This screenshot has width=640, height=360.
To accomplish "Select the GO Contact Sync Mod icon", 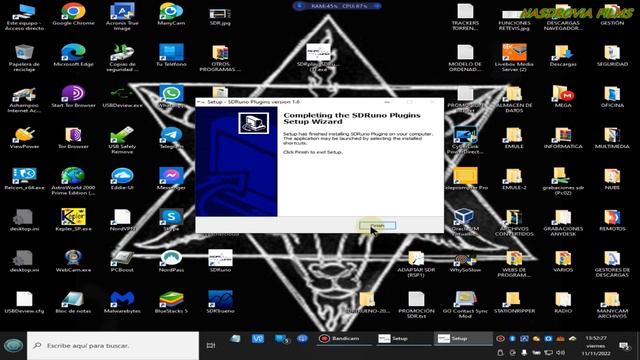I will click(465, 305).
